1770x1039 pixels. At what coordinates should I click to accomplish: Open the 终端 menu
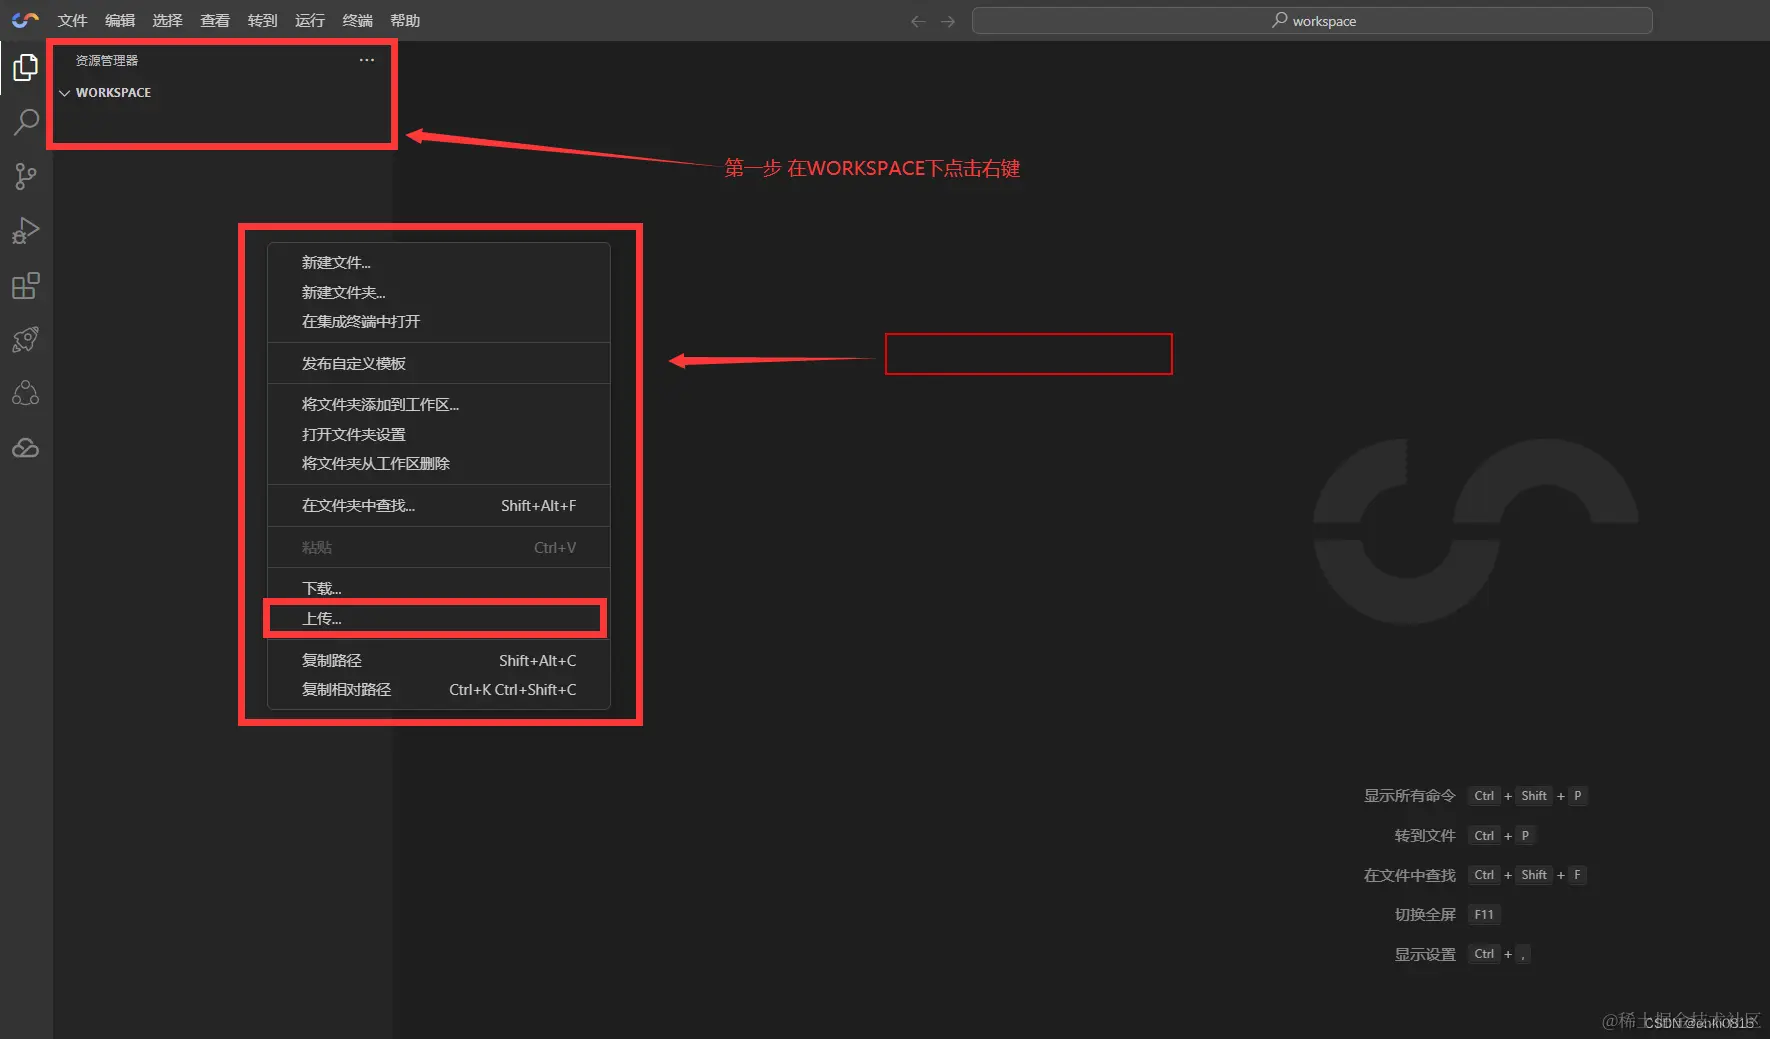[357, 21]
